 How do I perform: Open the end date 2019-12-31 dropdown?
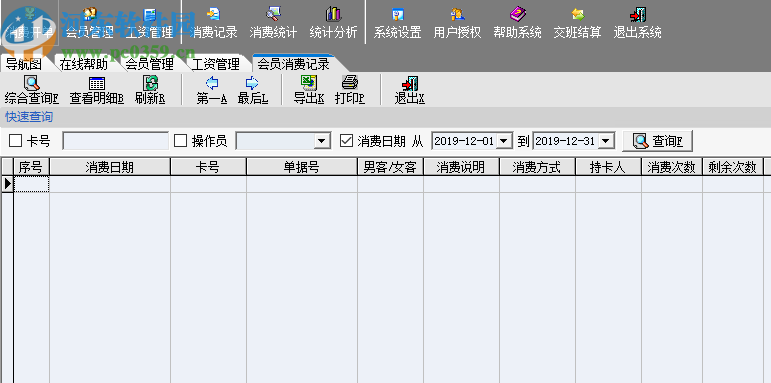point(607,141)
